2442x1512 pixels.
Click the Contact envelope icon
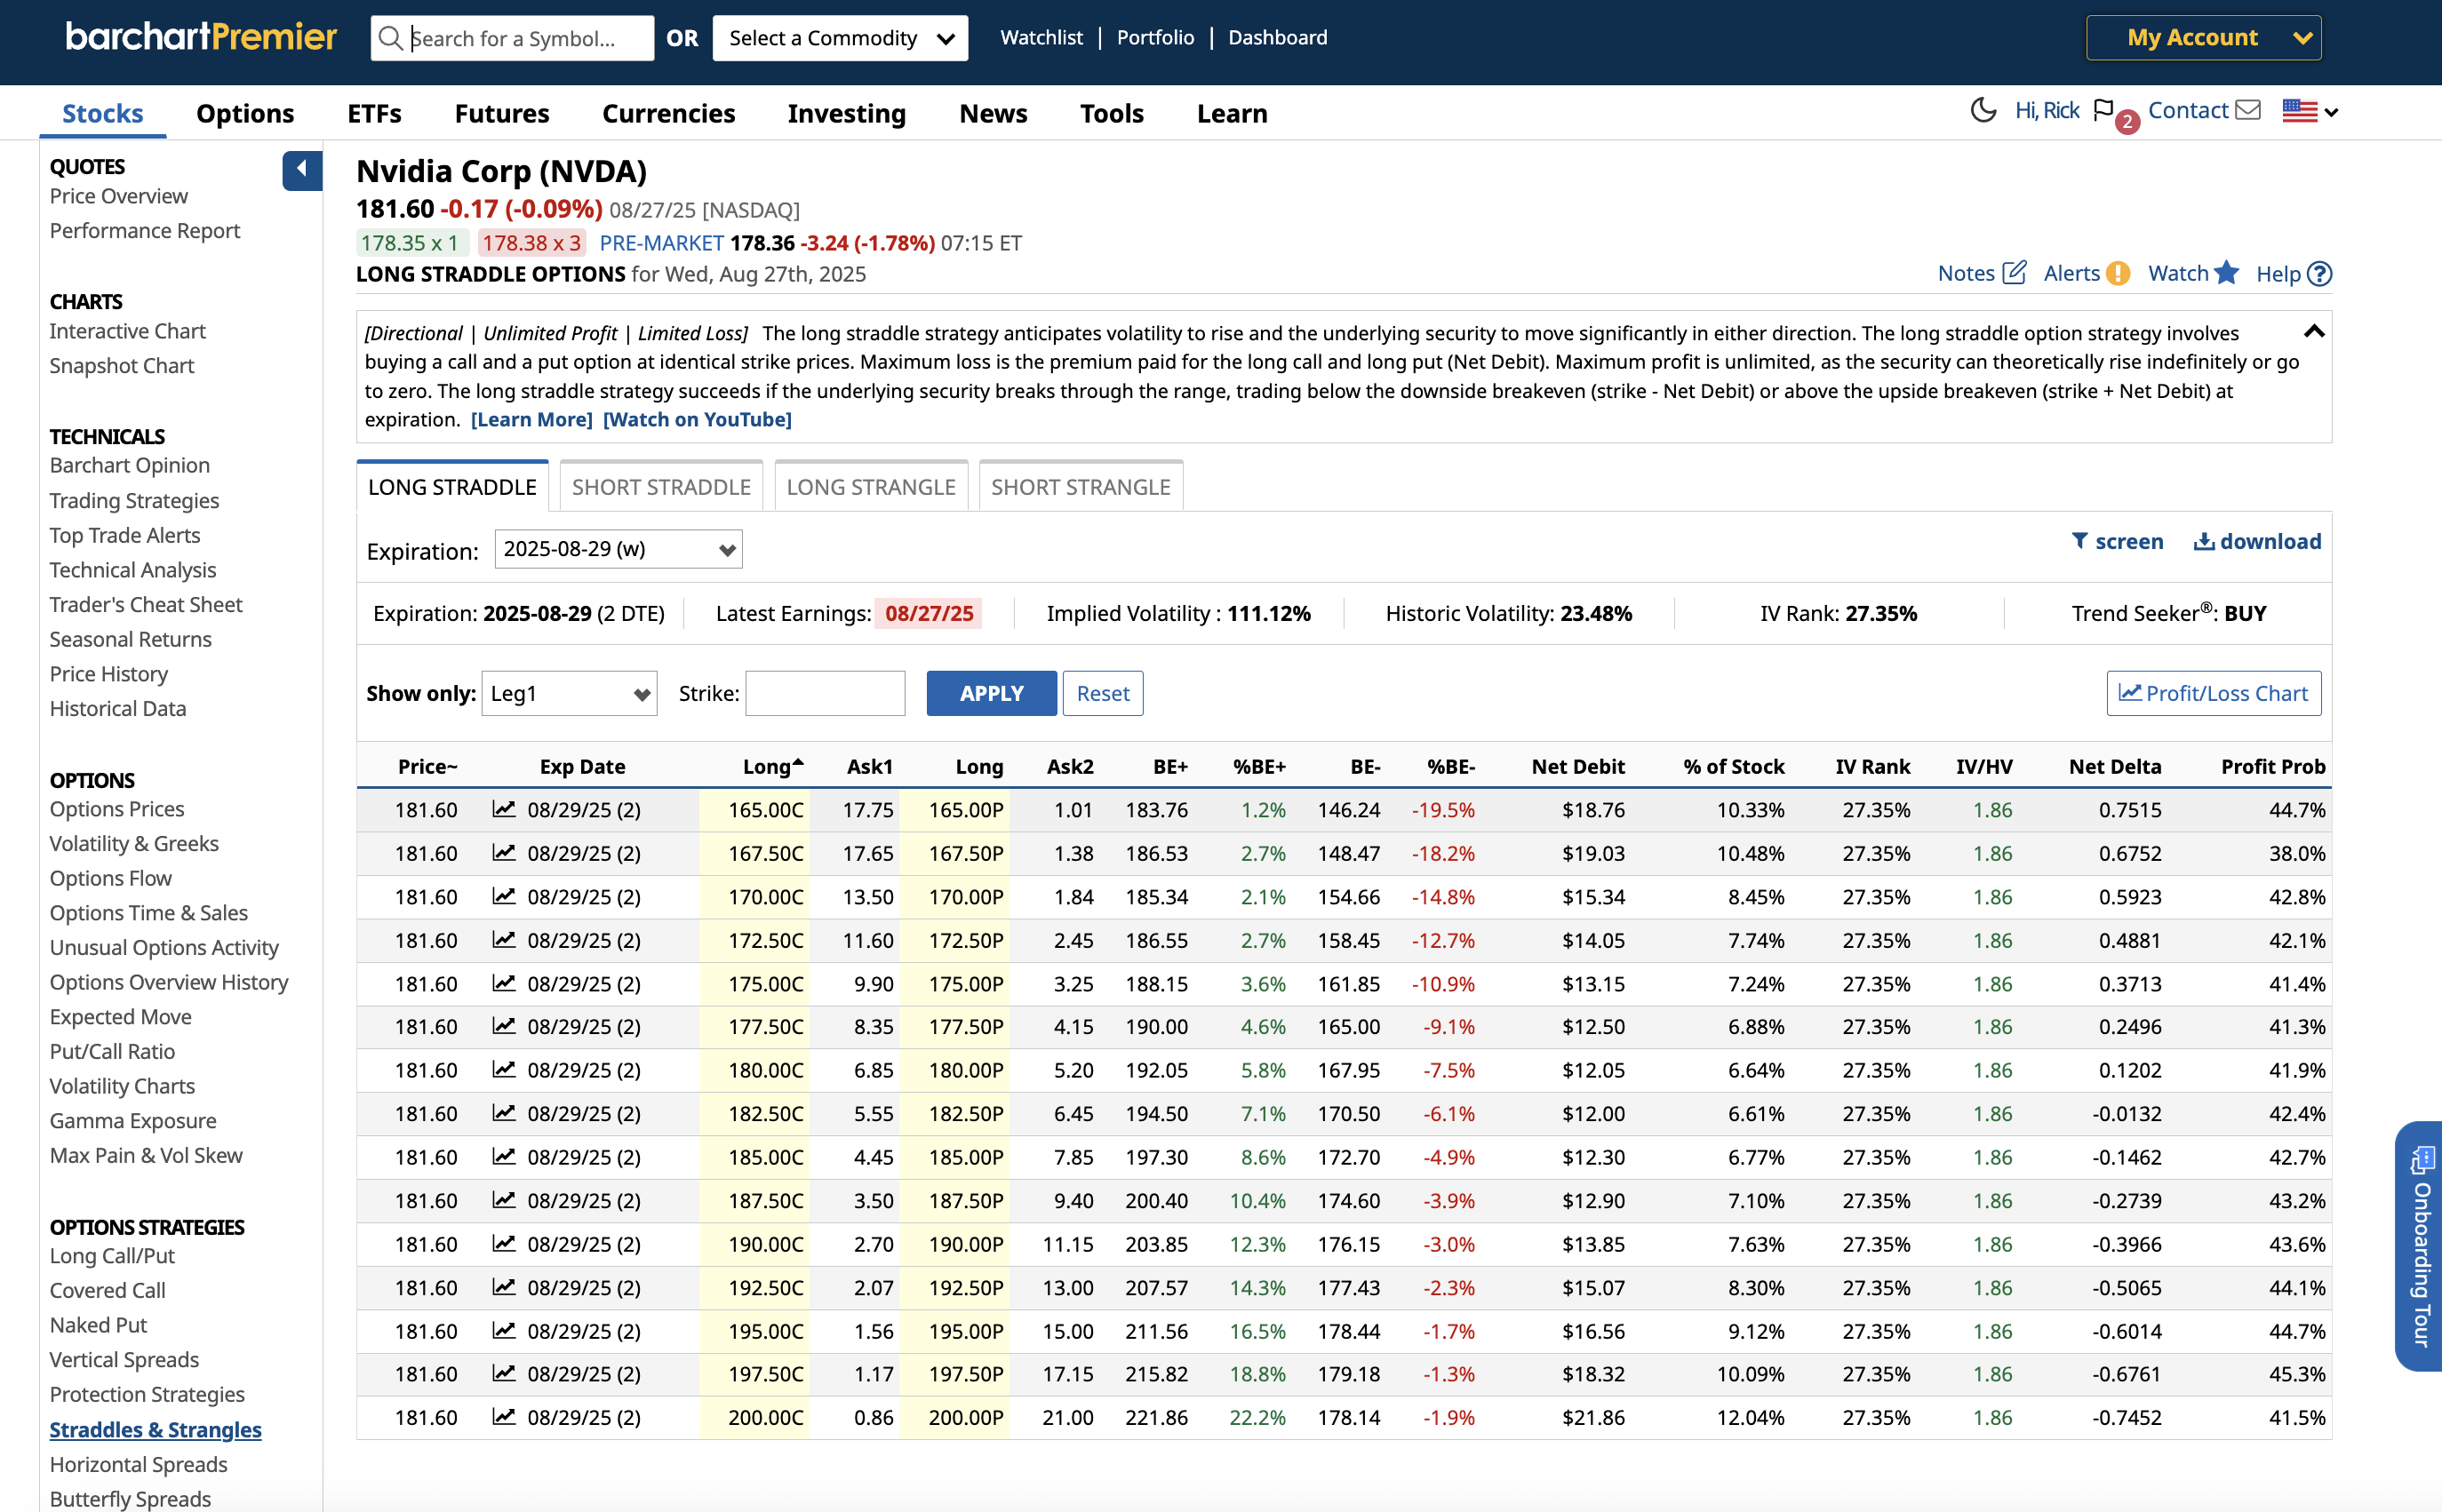[x=2248, y=110]
